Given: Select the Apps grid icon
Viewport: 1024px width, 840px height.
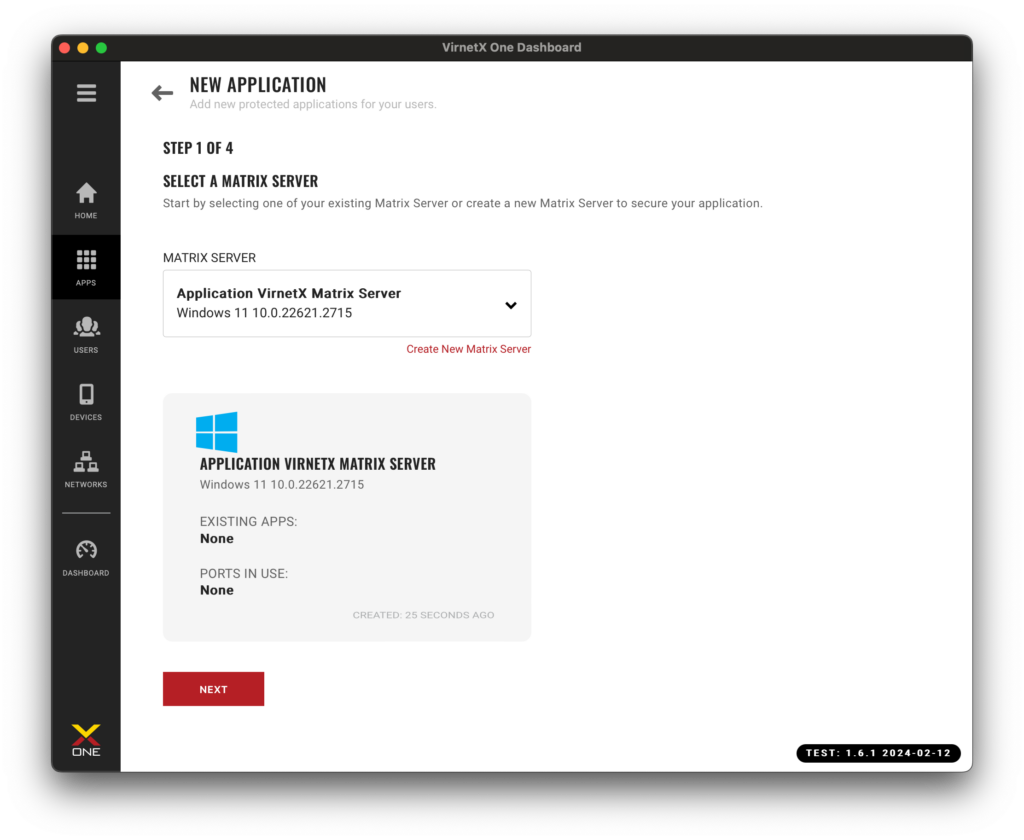Looking at the screenshot, I should pyautogui.click(x=86, y=267).
